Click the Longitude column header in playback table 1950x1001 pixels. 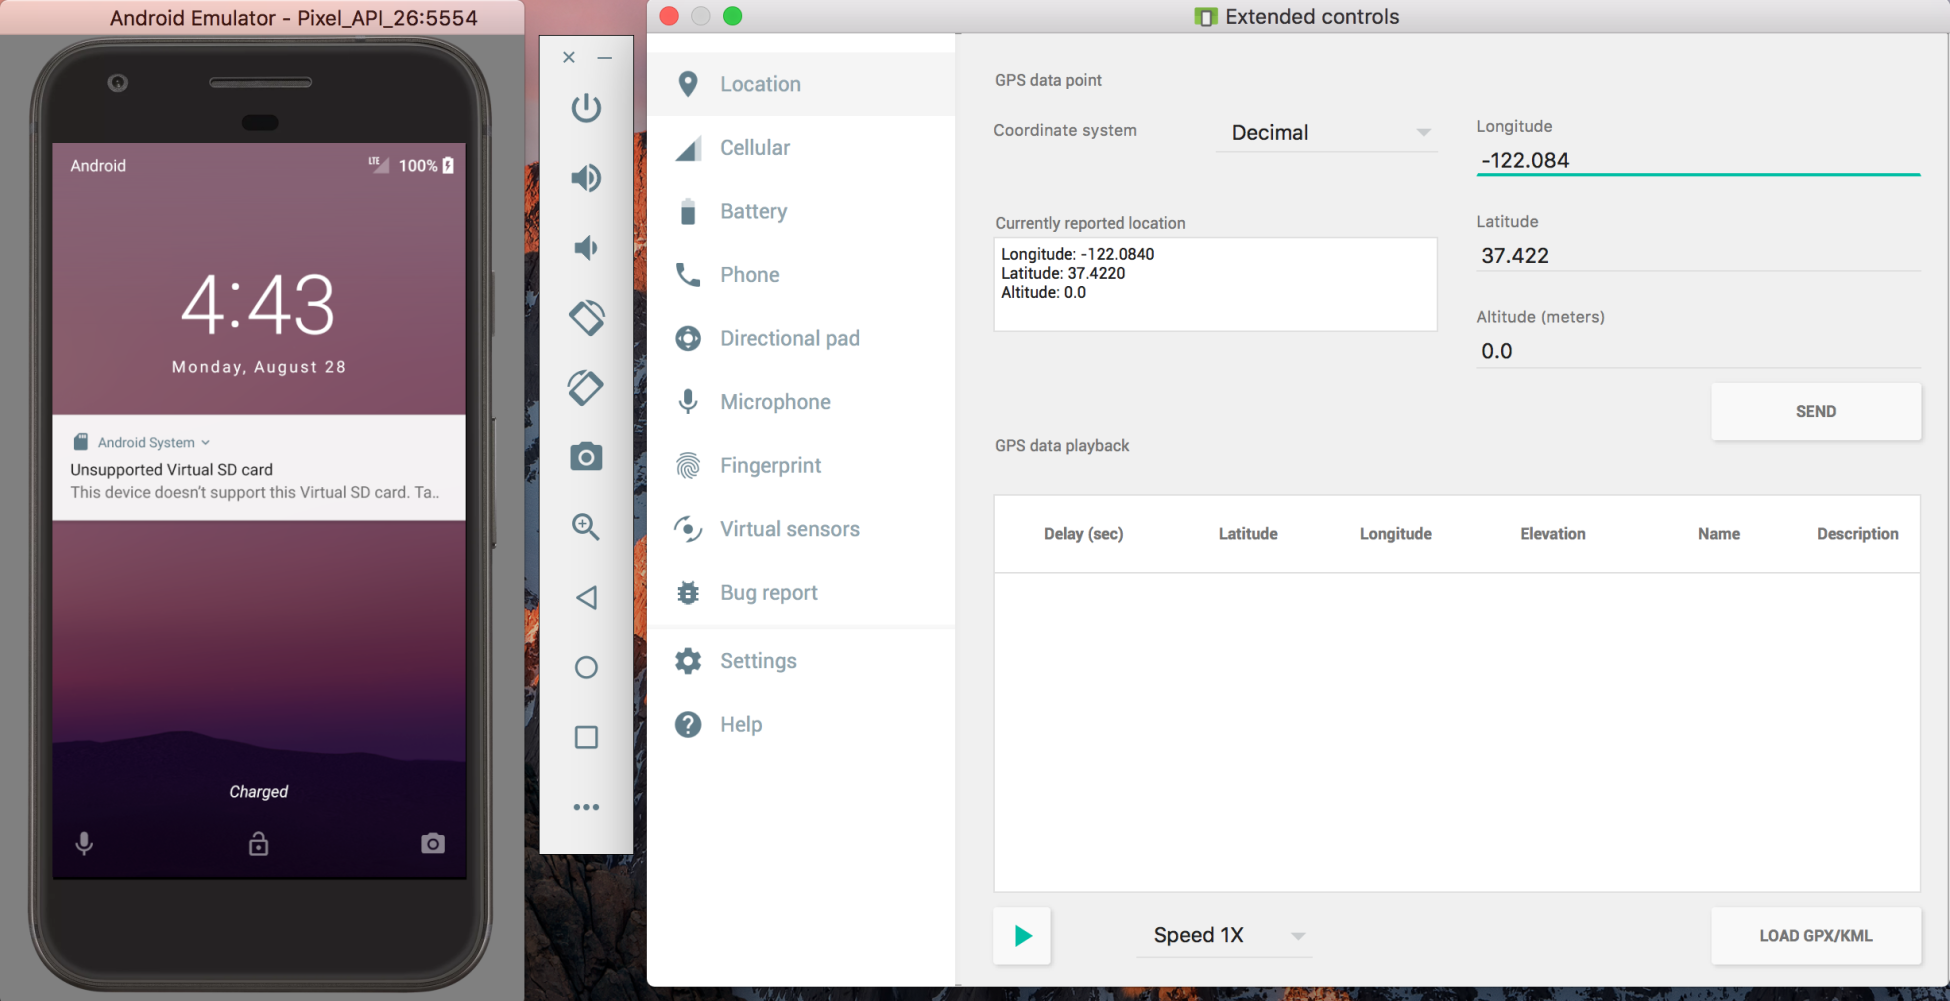(1395, 534)
